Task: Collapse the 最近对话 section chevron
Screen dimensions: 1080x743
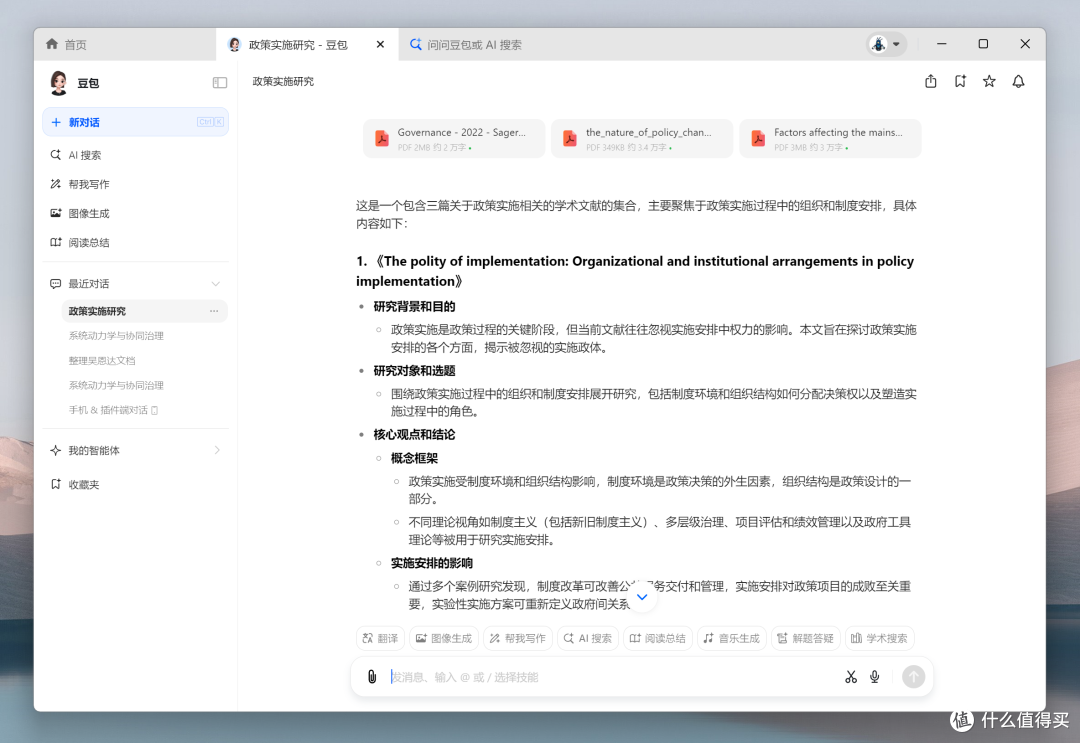Action: click(216, 284)
